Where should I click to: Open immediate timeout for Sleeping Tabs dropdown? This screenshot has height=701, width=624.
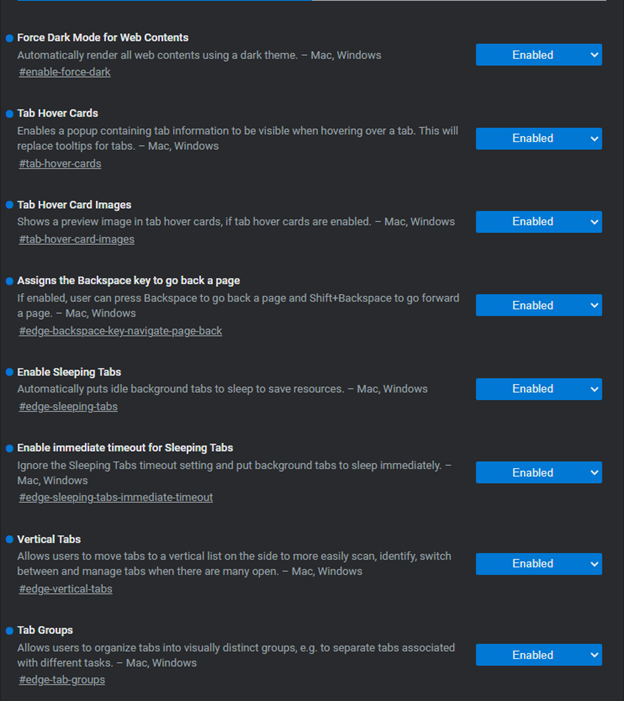[539, 473]
